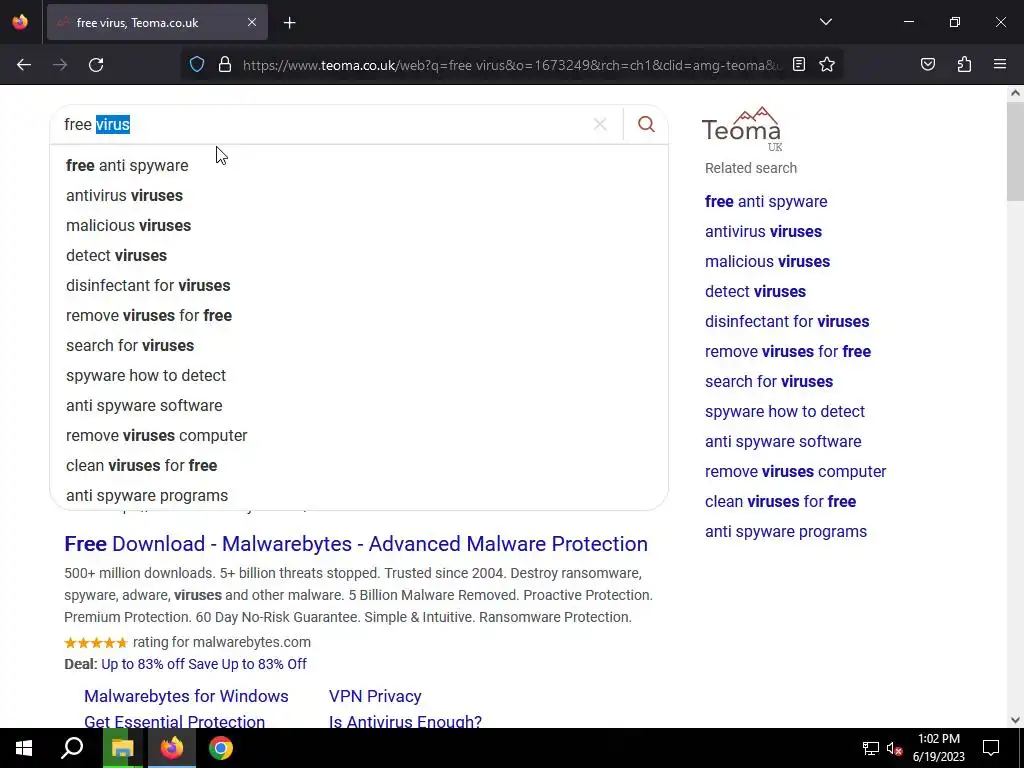1024x768 pixels.
Task: Open the 'Up to 83% off' deal link
Action: [204, 664]
